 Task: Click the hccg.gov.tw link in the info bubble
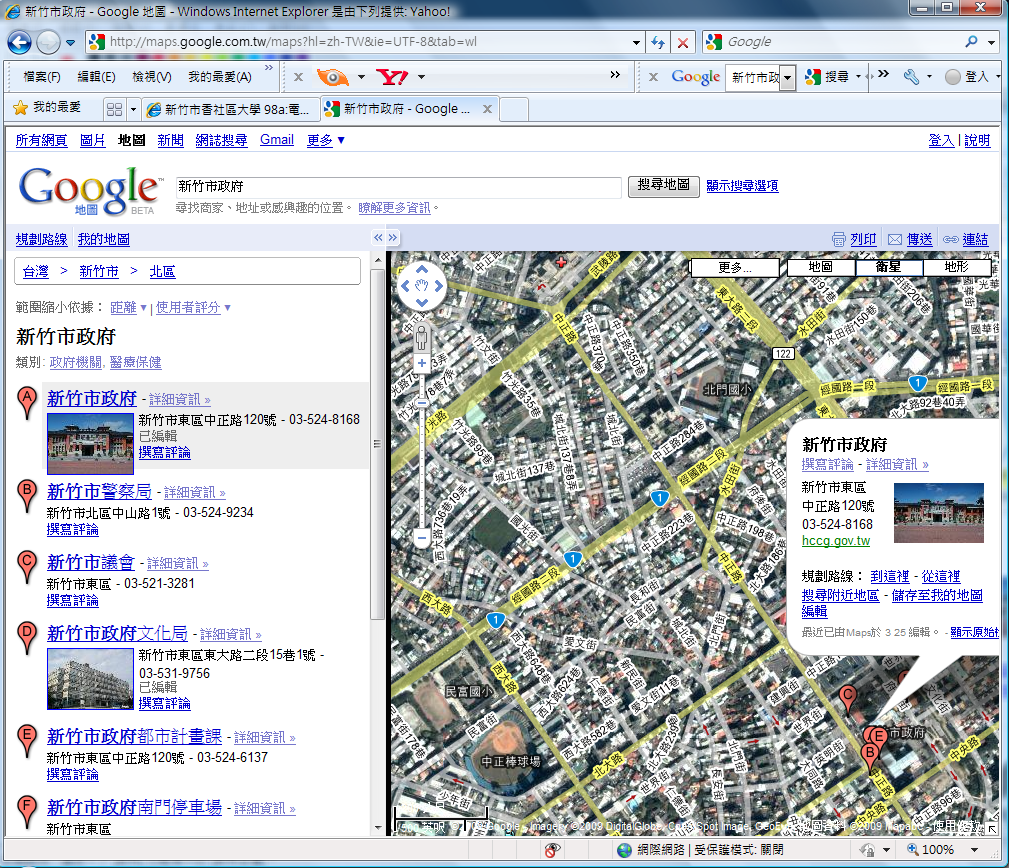[x=835, y=540]
